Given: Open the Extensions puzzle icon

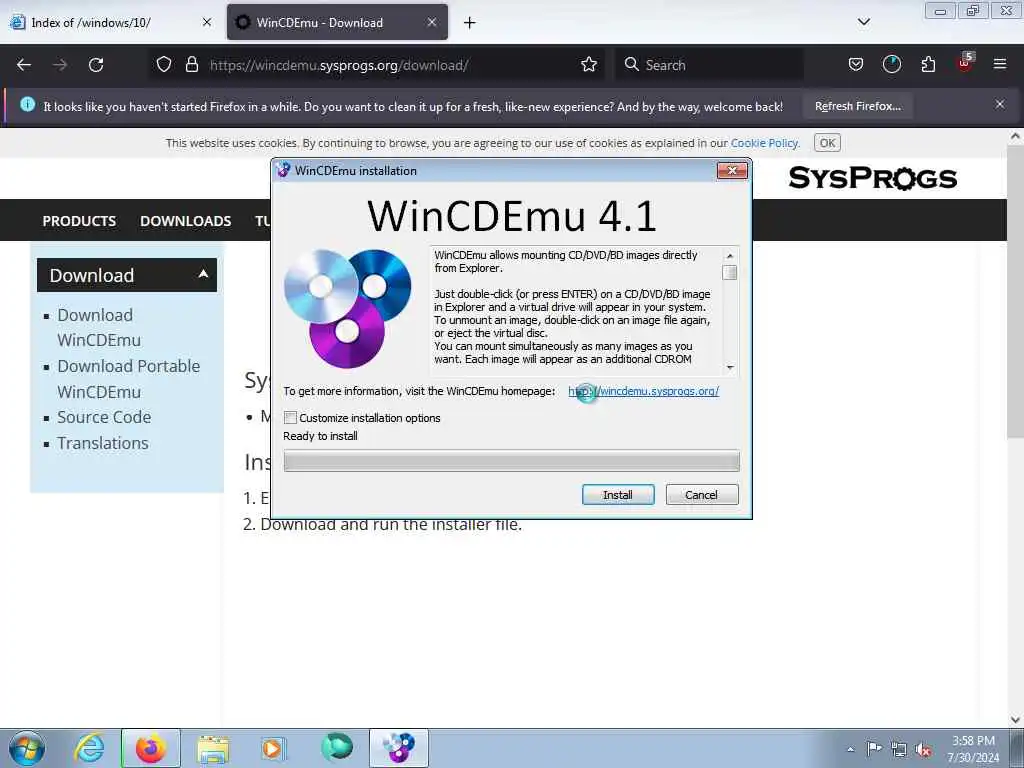Looking at the screenshot, I should (928, 65).
